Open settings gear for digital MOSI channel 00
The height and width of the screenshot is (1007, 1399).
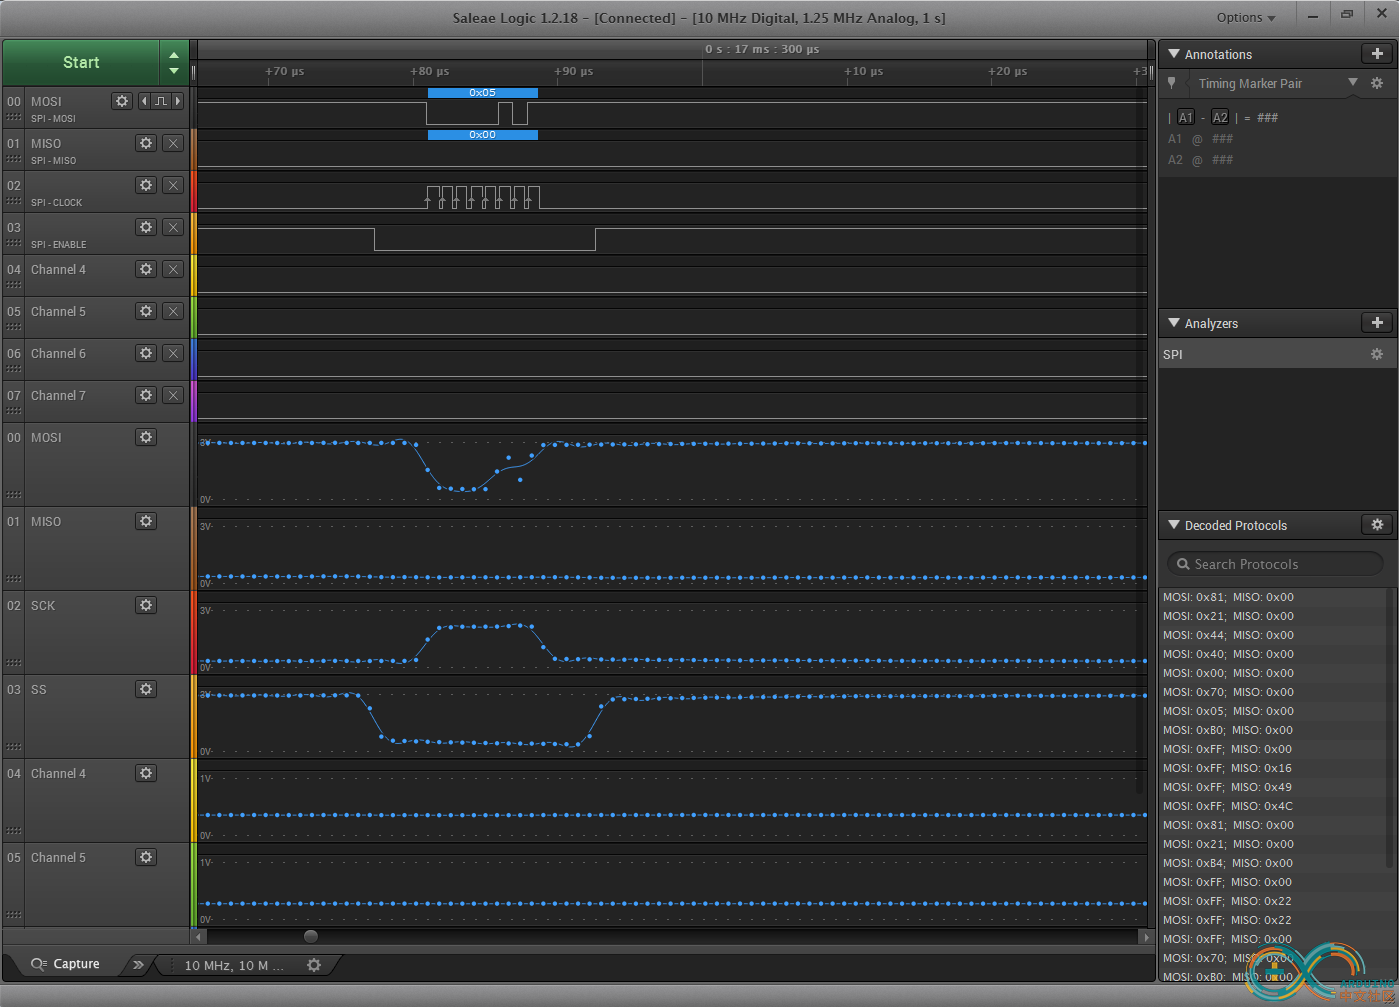[x=122, y=101]
